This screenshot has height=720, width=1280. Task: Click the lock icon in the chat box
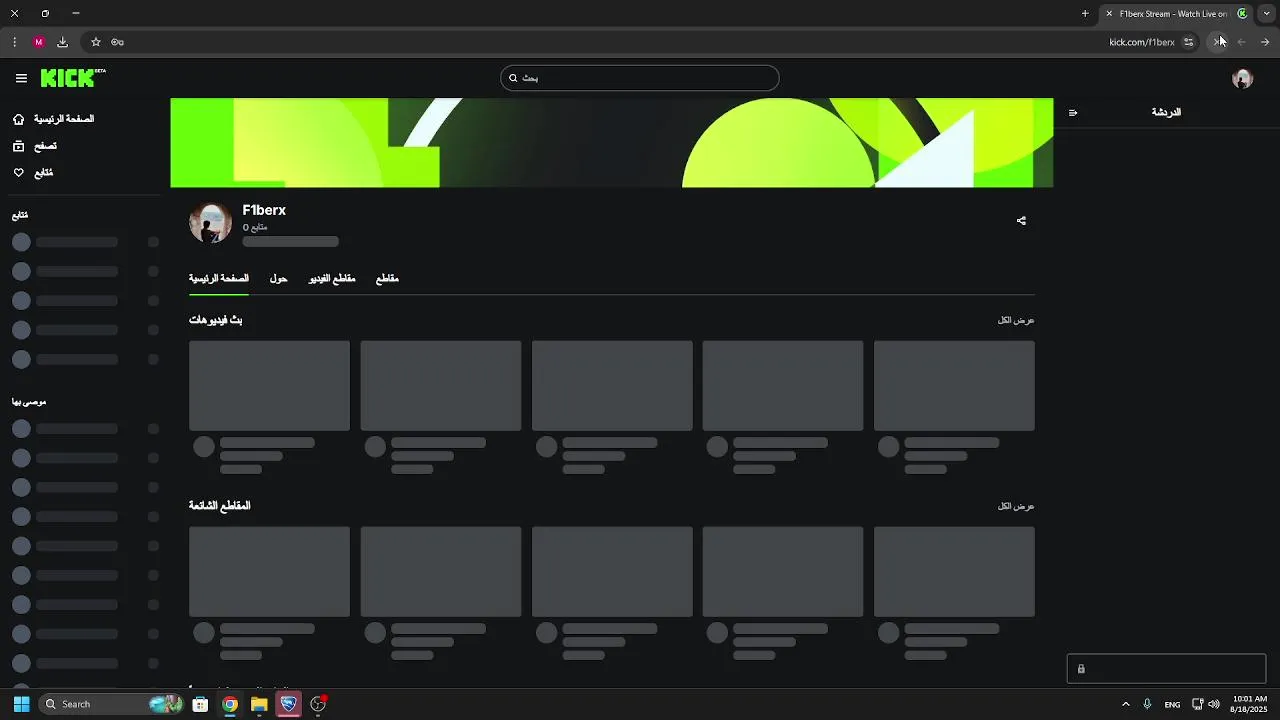(x=1081, y=669)
